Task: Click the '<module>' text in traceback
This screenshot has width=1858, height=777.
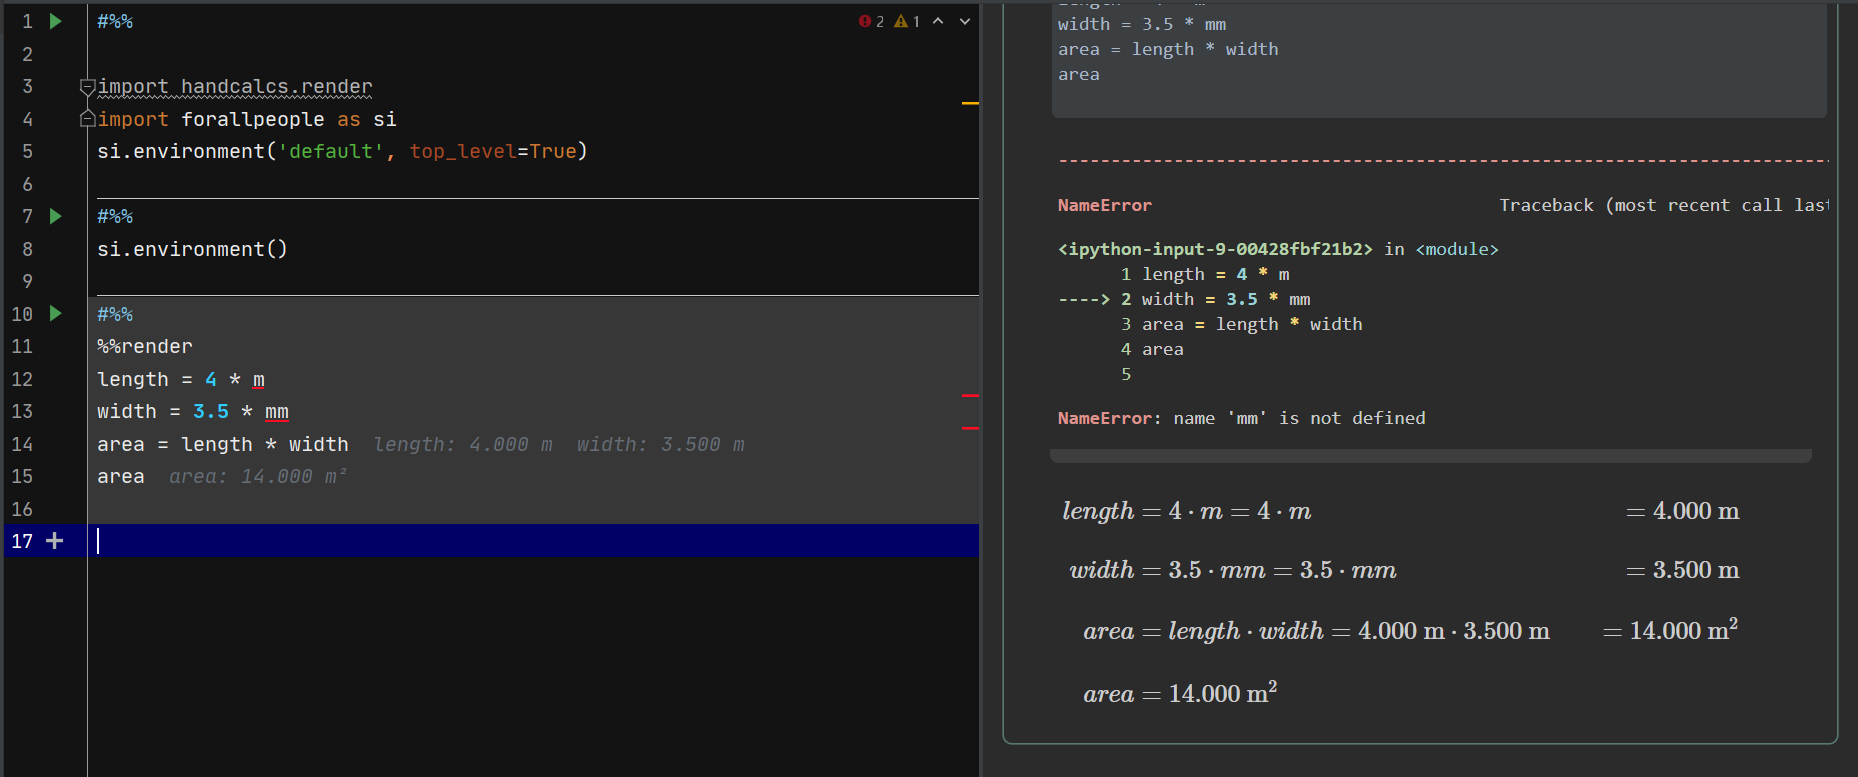Action: pyautogui.click(x=1457, y=249)
